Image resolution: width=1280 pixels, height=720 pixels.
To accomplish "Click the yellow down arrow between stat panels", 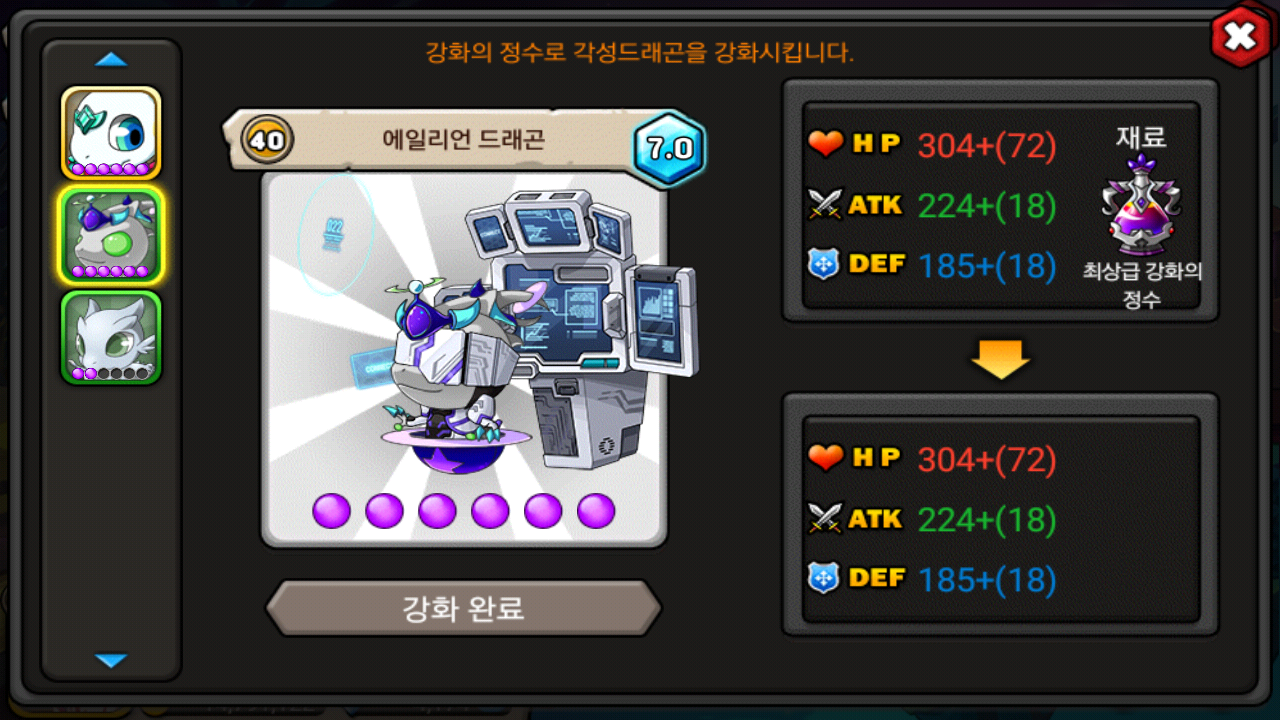I will pos(1000,358).
